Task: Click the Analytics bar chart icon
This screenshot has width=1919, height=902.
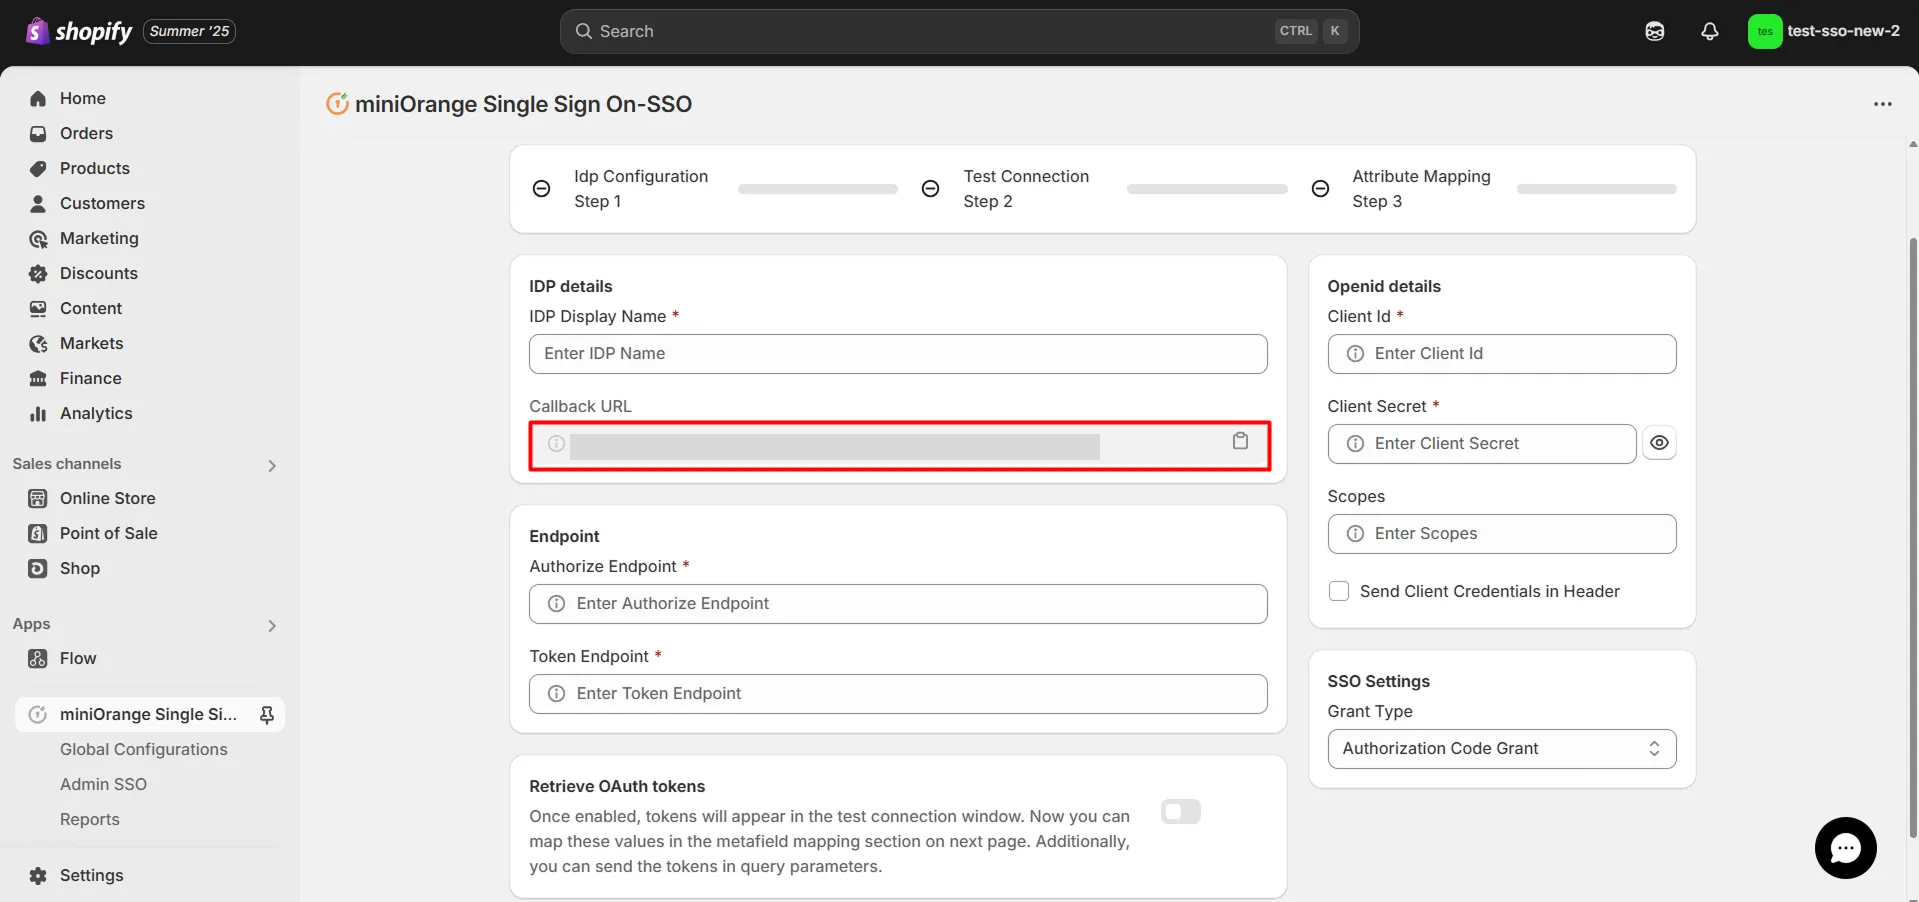Action: [38, 413]
